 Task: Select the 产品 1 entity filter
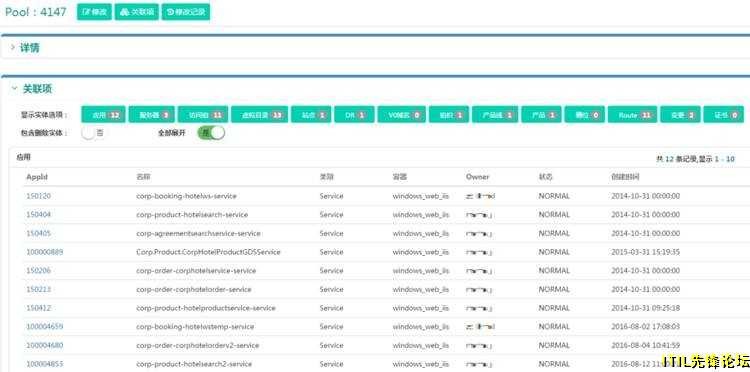coord(541,115)
